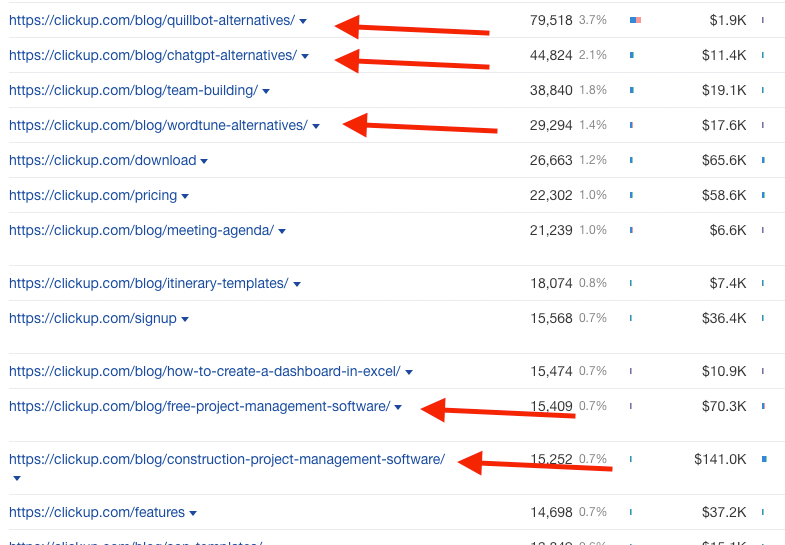Click the $141.0K traffic value figure
The image size is (785, 545).
[720, 459]
